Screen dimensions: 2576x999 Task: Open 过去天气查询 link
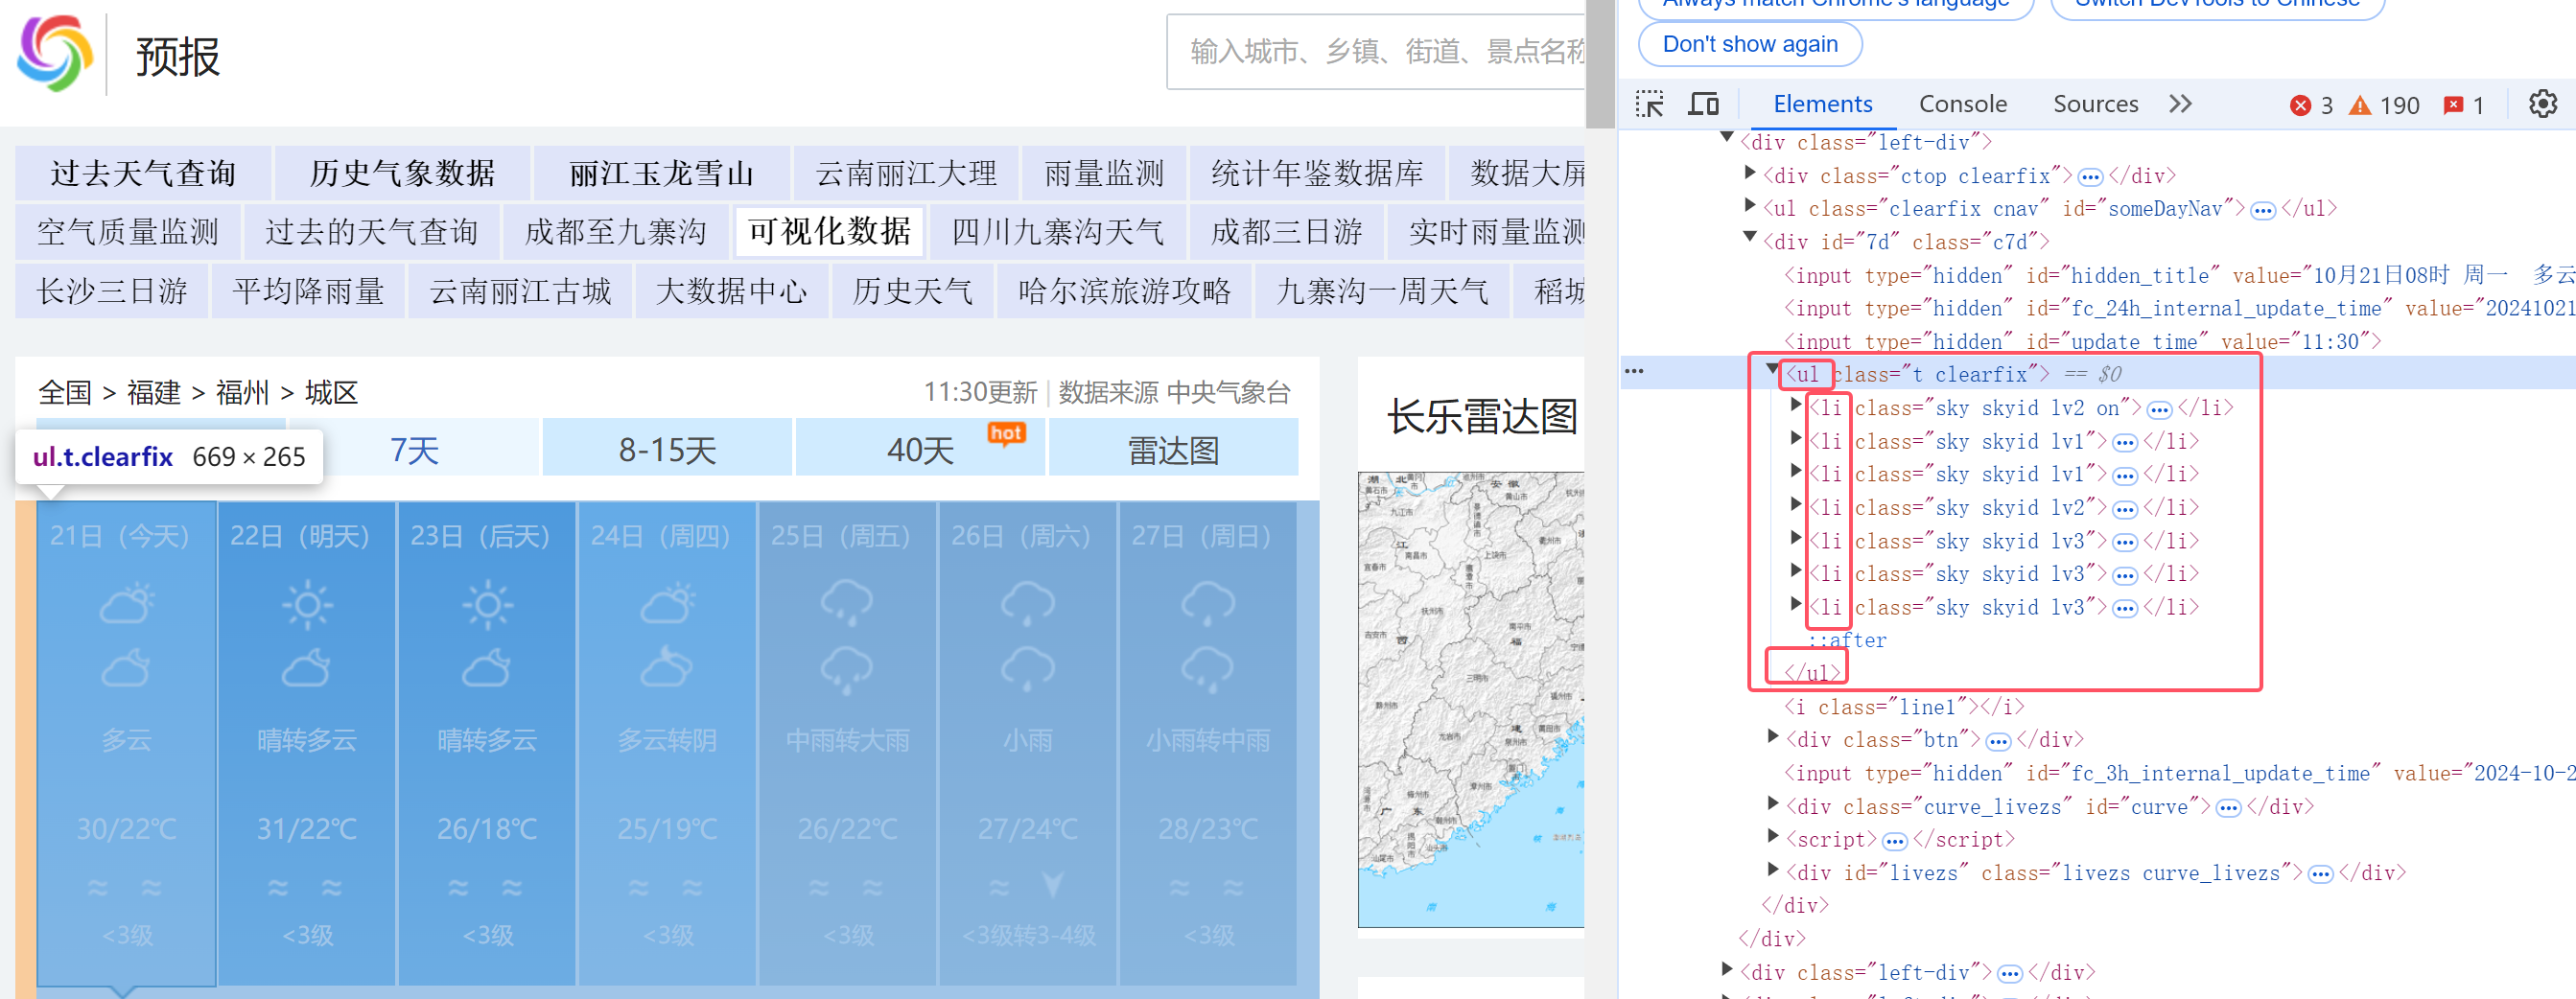[143, 173]
